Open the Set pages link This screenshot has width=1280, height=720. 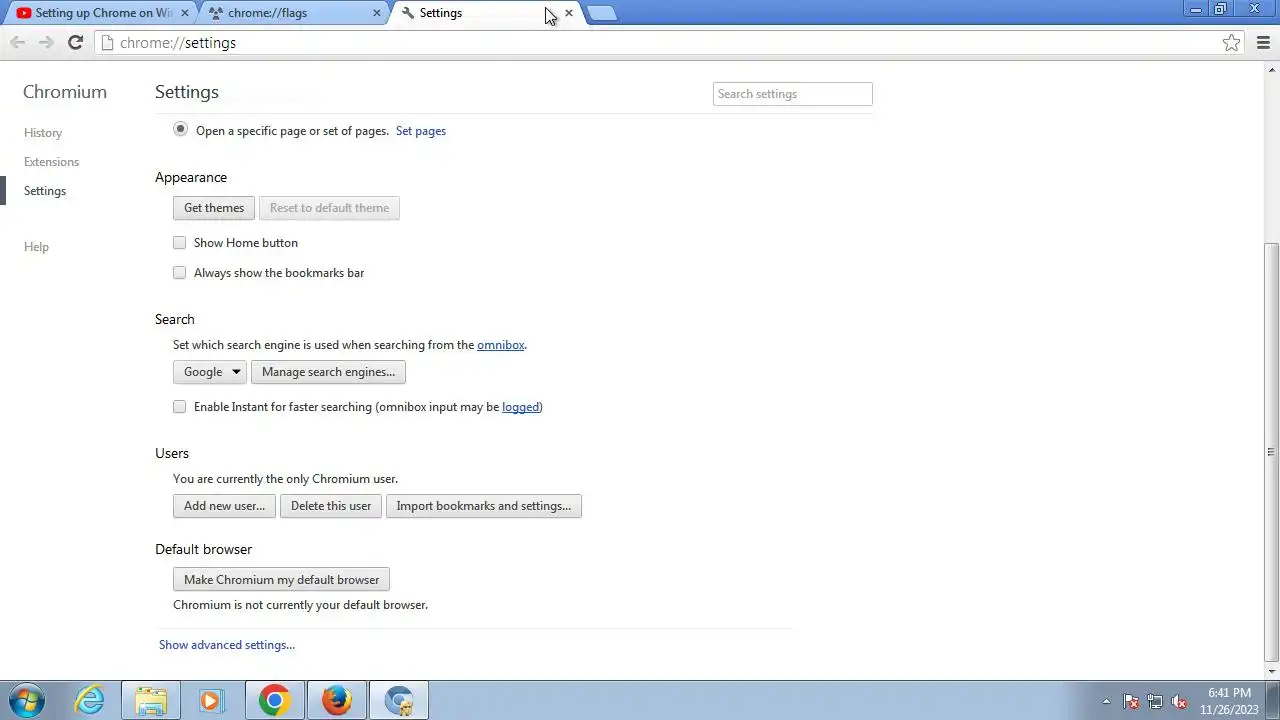click(x=421, y=131)
